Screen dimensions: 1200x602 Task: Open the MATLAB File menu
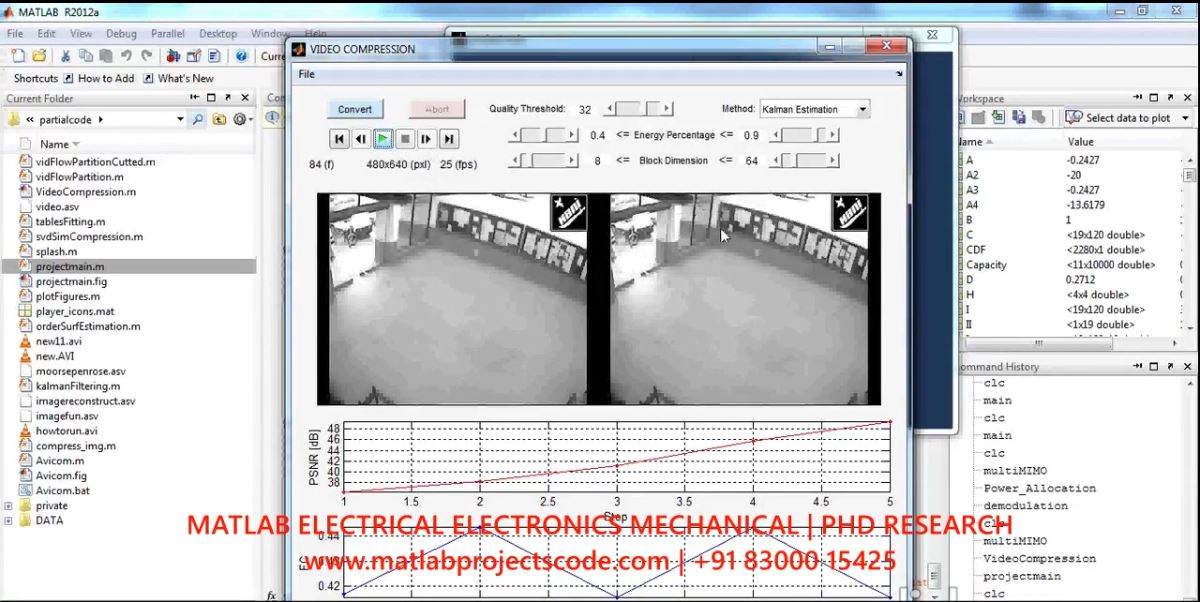(x=15, y=33)
